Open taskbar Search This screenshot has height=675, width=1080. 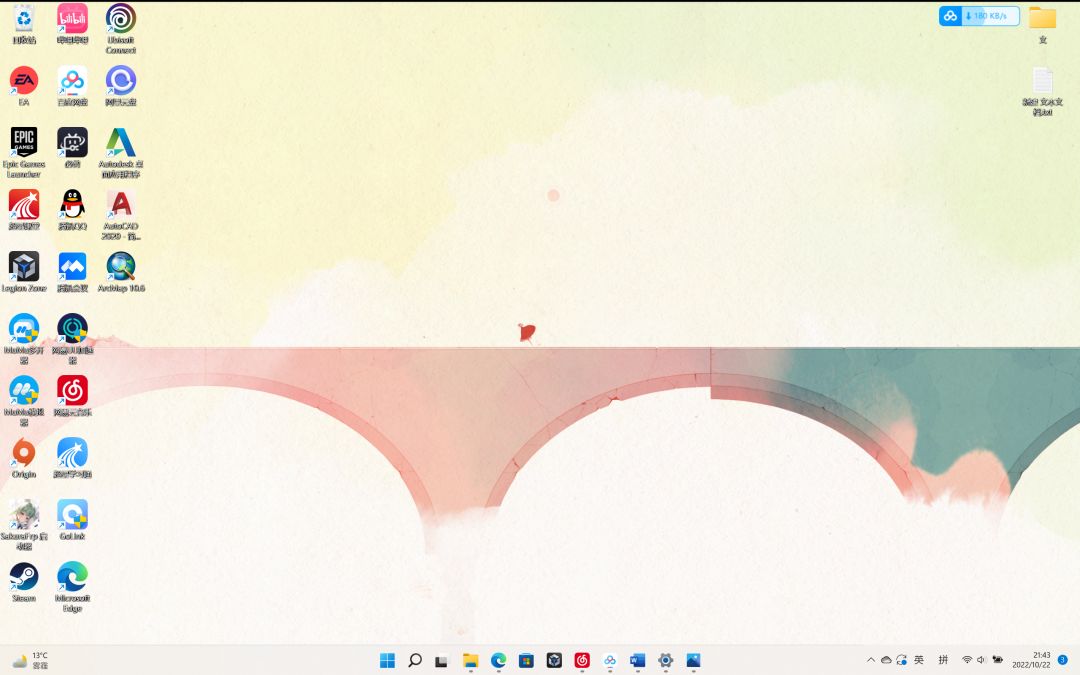click(415, 661)
